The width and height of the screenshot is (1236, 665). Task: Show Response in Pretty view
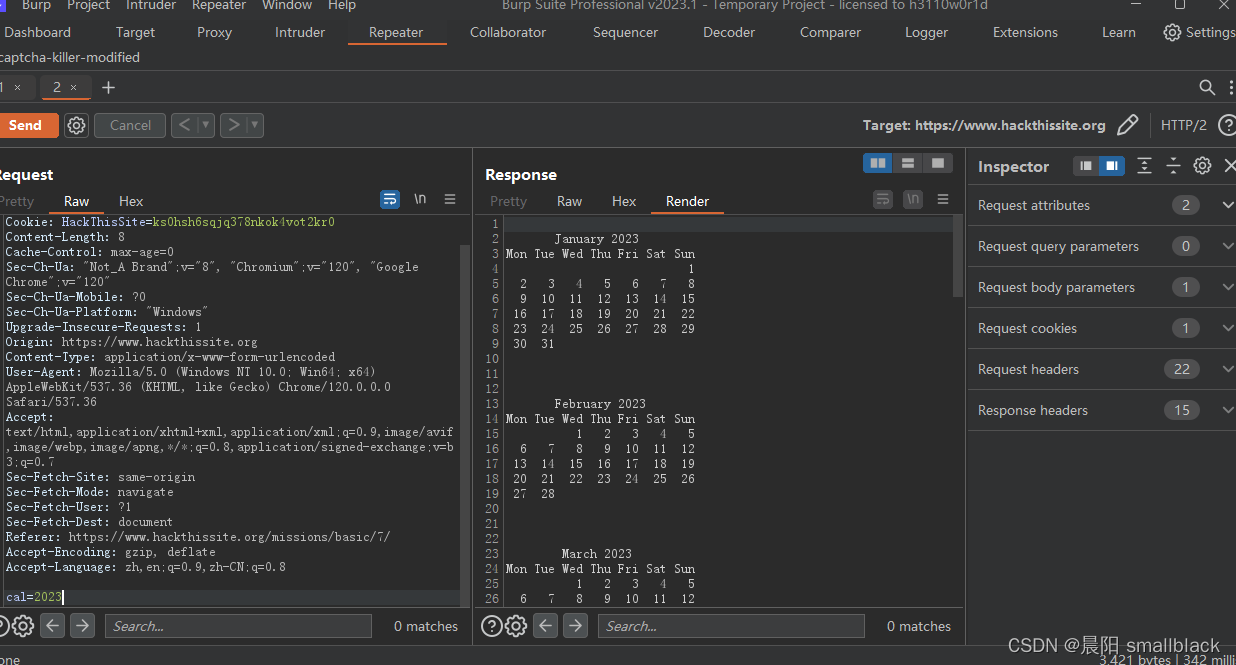pos(508,201)
